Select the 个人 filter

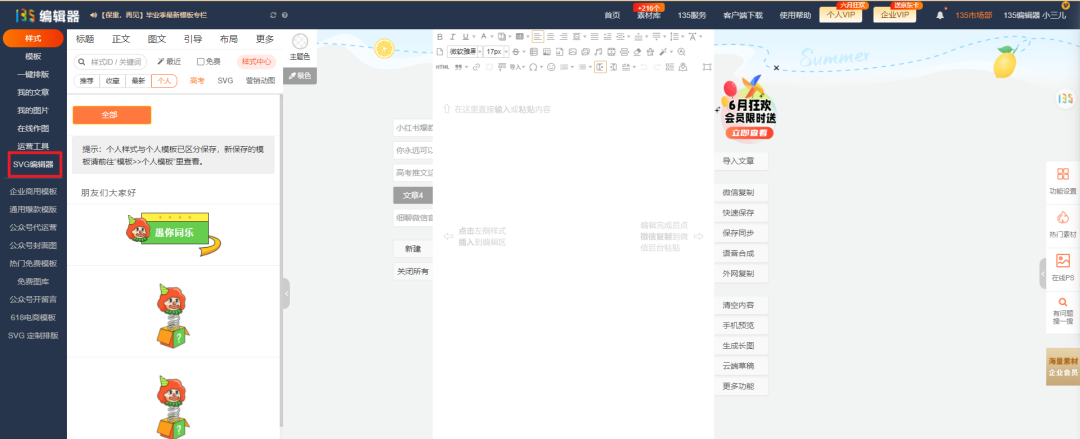coord(164,81)
